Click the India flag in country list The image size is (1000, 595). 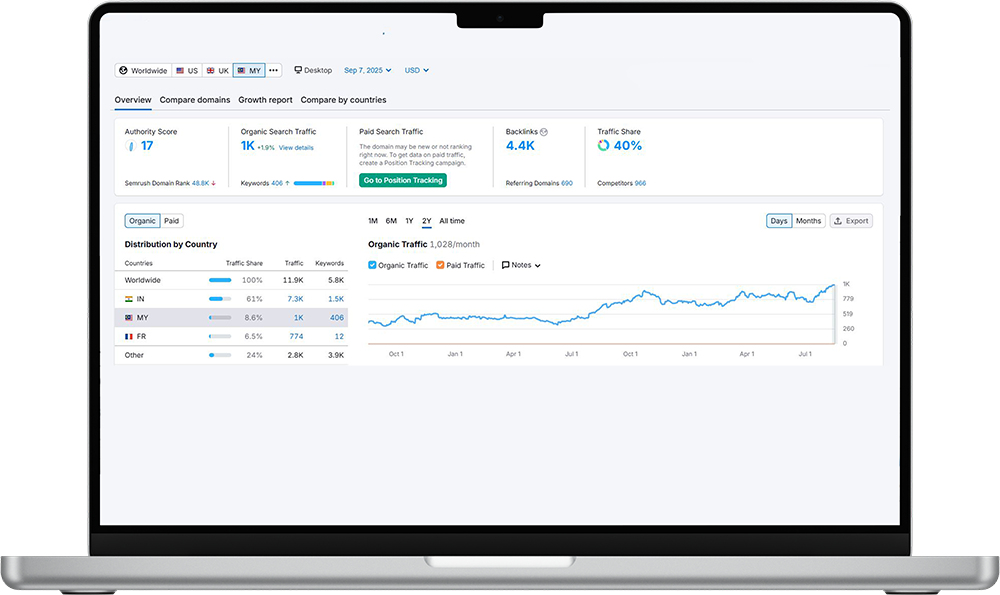tap(129, 299)
